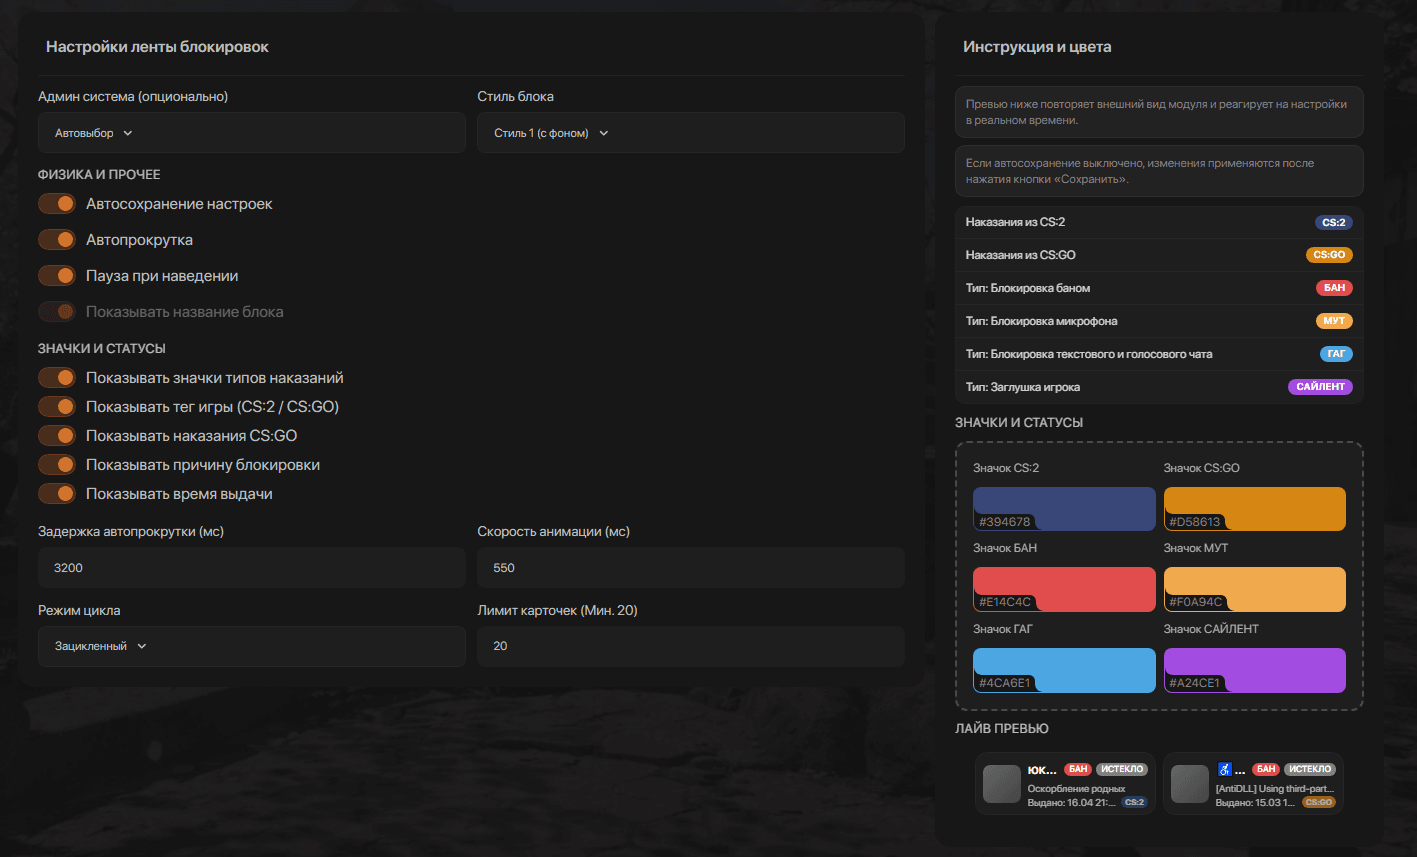Toggle Показывать тег игры (CS:2 / CS:GO)
Screen dimensions: 1417x857
click(57, 407)
